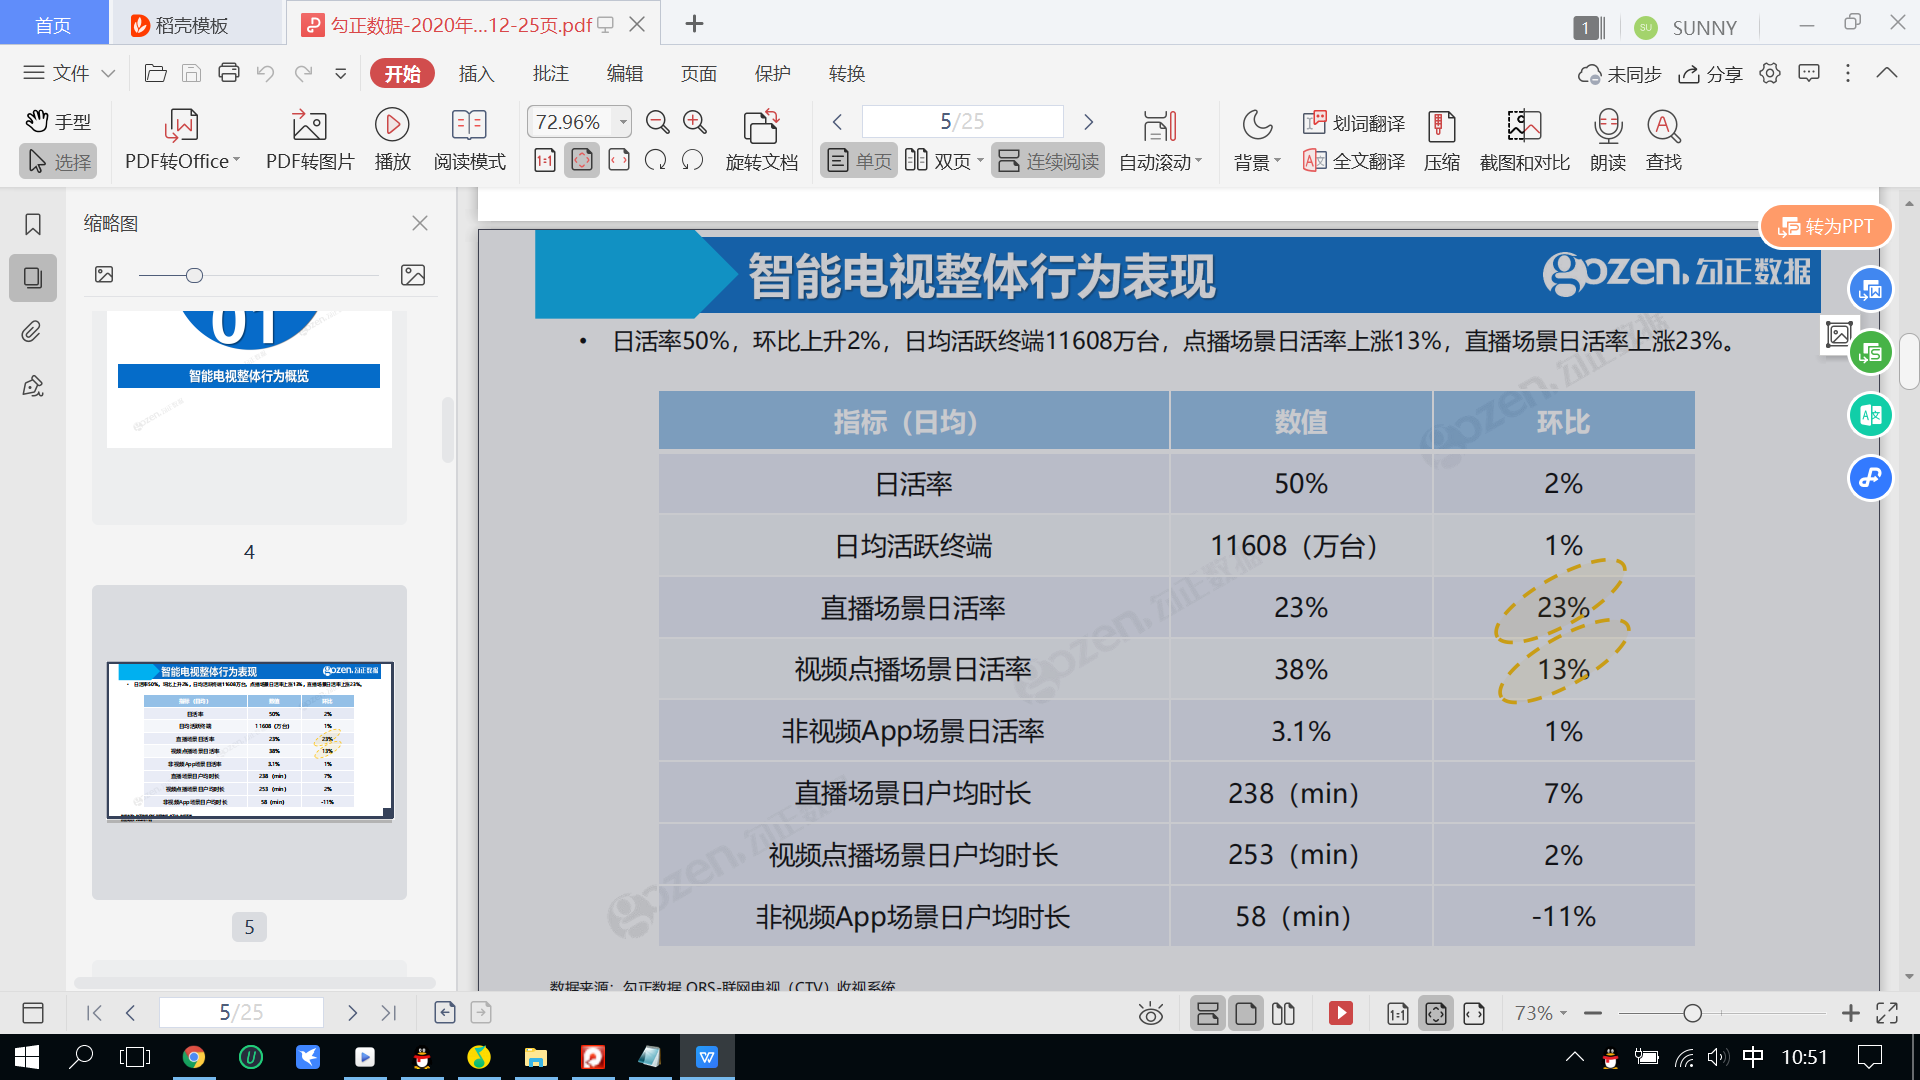Expand quick access toolbar customization arrow

pyautogui.click(x=340, y=73)
